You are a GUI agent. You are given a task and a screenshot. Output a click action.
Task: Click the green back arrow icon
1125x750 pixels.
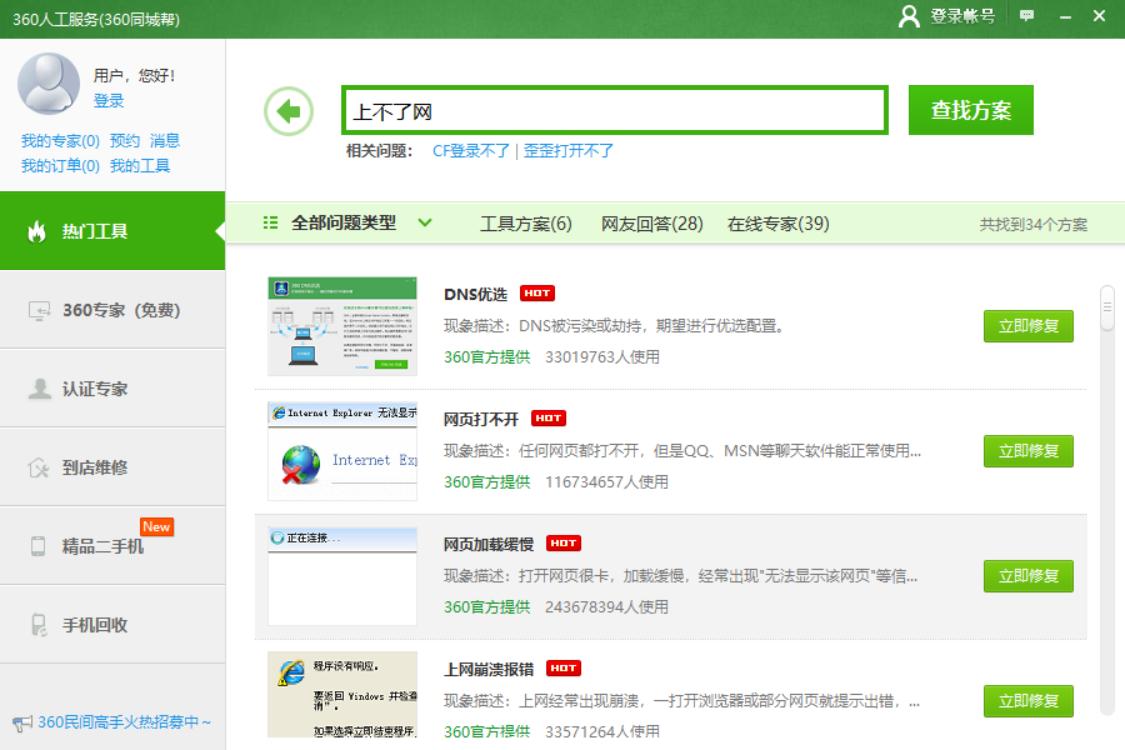click(x=290, y=110)
